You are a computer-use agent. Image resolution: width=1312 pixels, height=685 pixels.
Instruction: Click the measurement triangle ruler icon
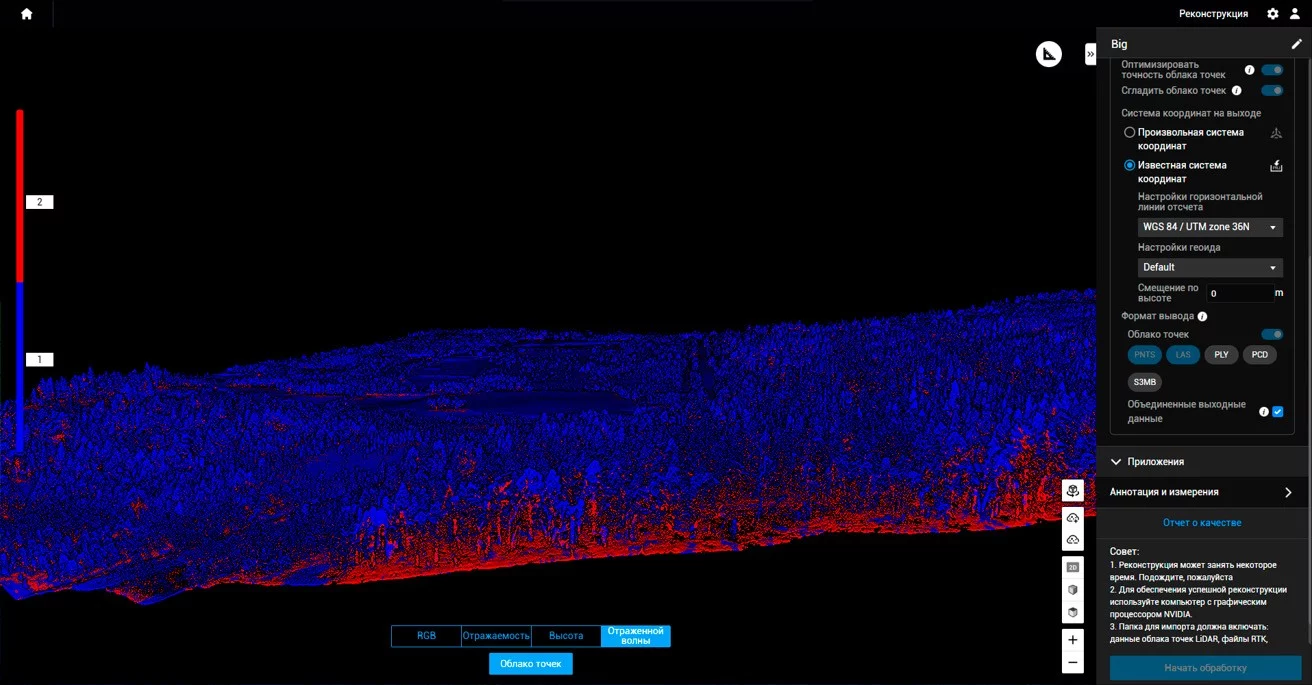pyautogui.click(x=1048, y=54)
